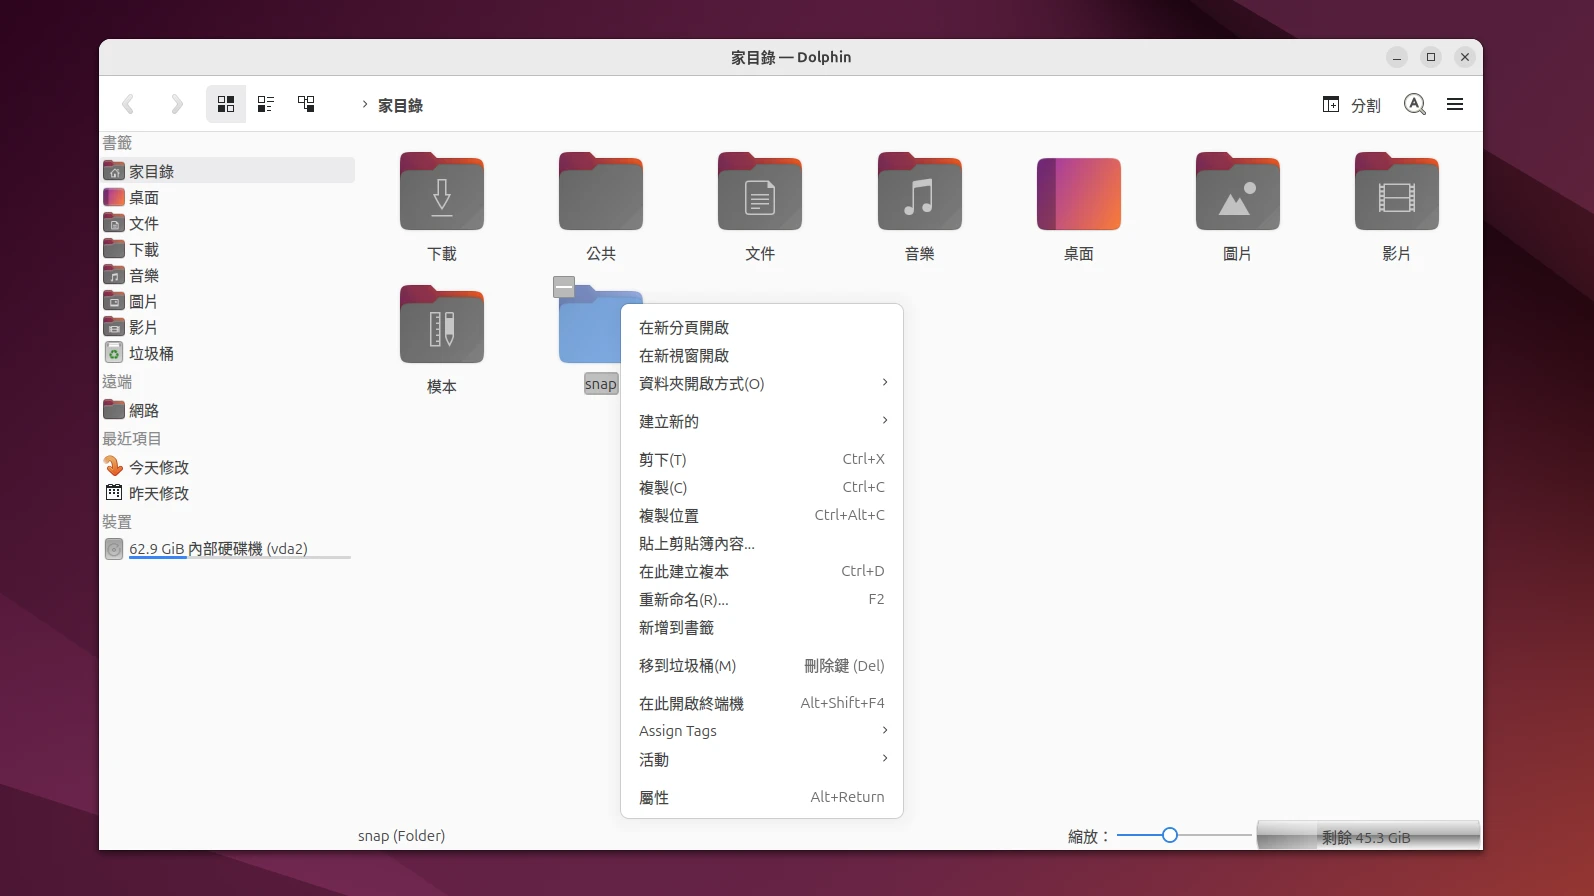The height and width of the screenshot is (896, 1594).
Task: Expand the Assign Tags submenu
Action: (761, 731)
